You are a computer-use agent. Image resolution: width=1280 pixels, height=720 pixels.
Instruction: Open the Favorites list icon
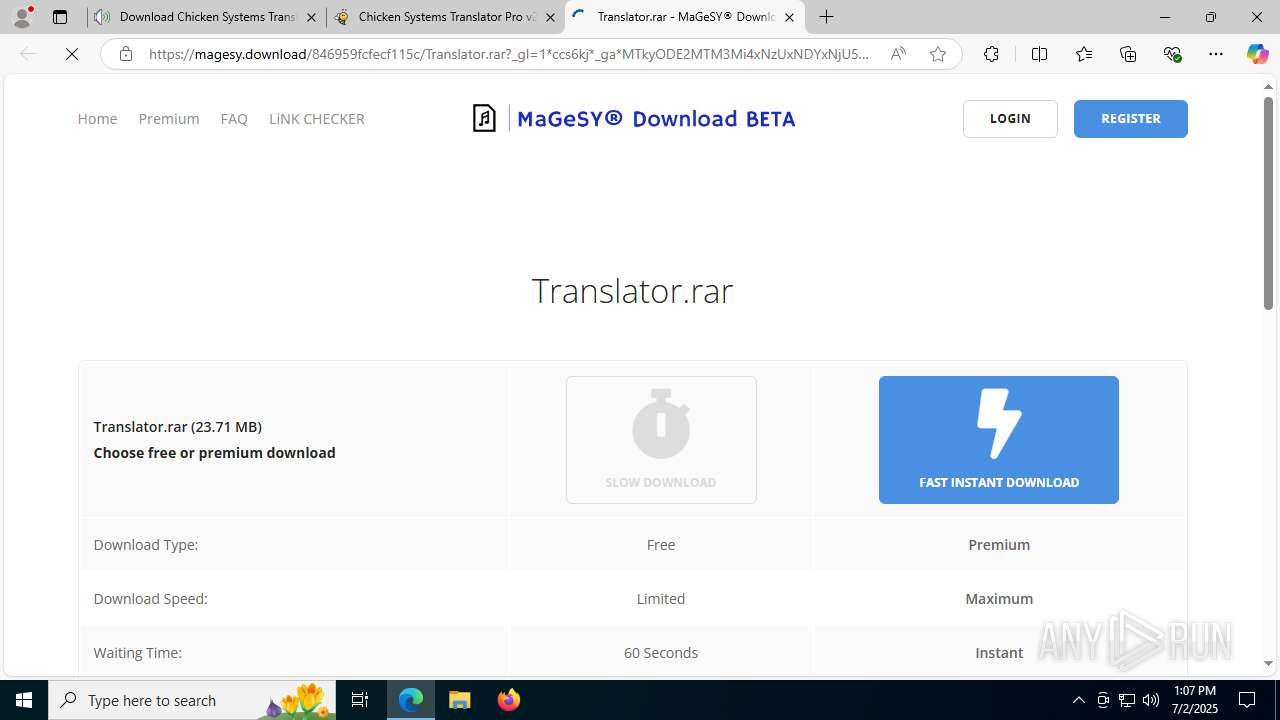click(x=1084, y=54)
